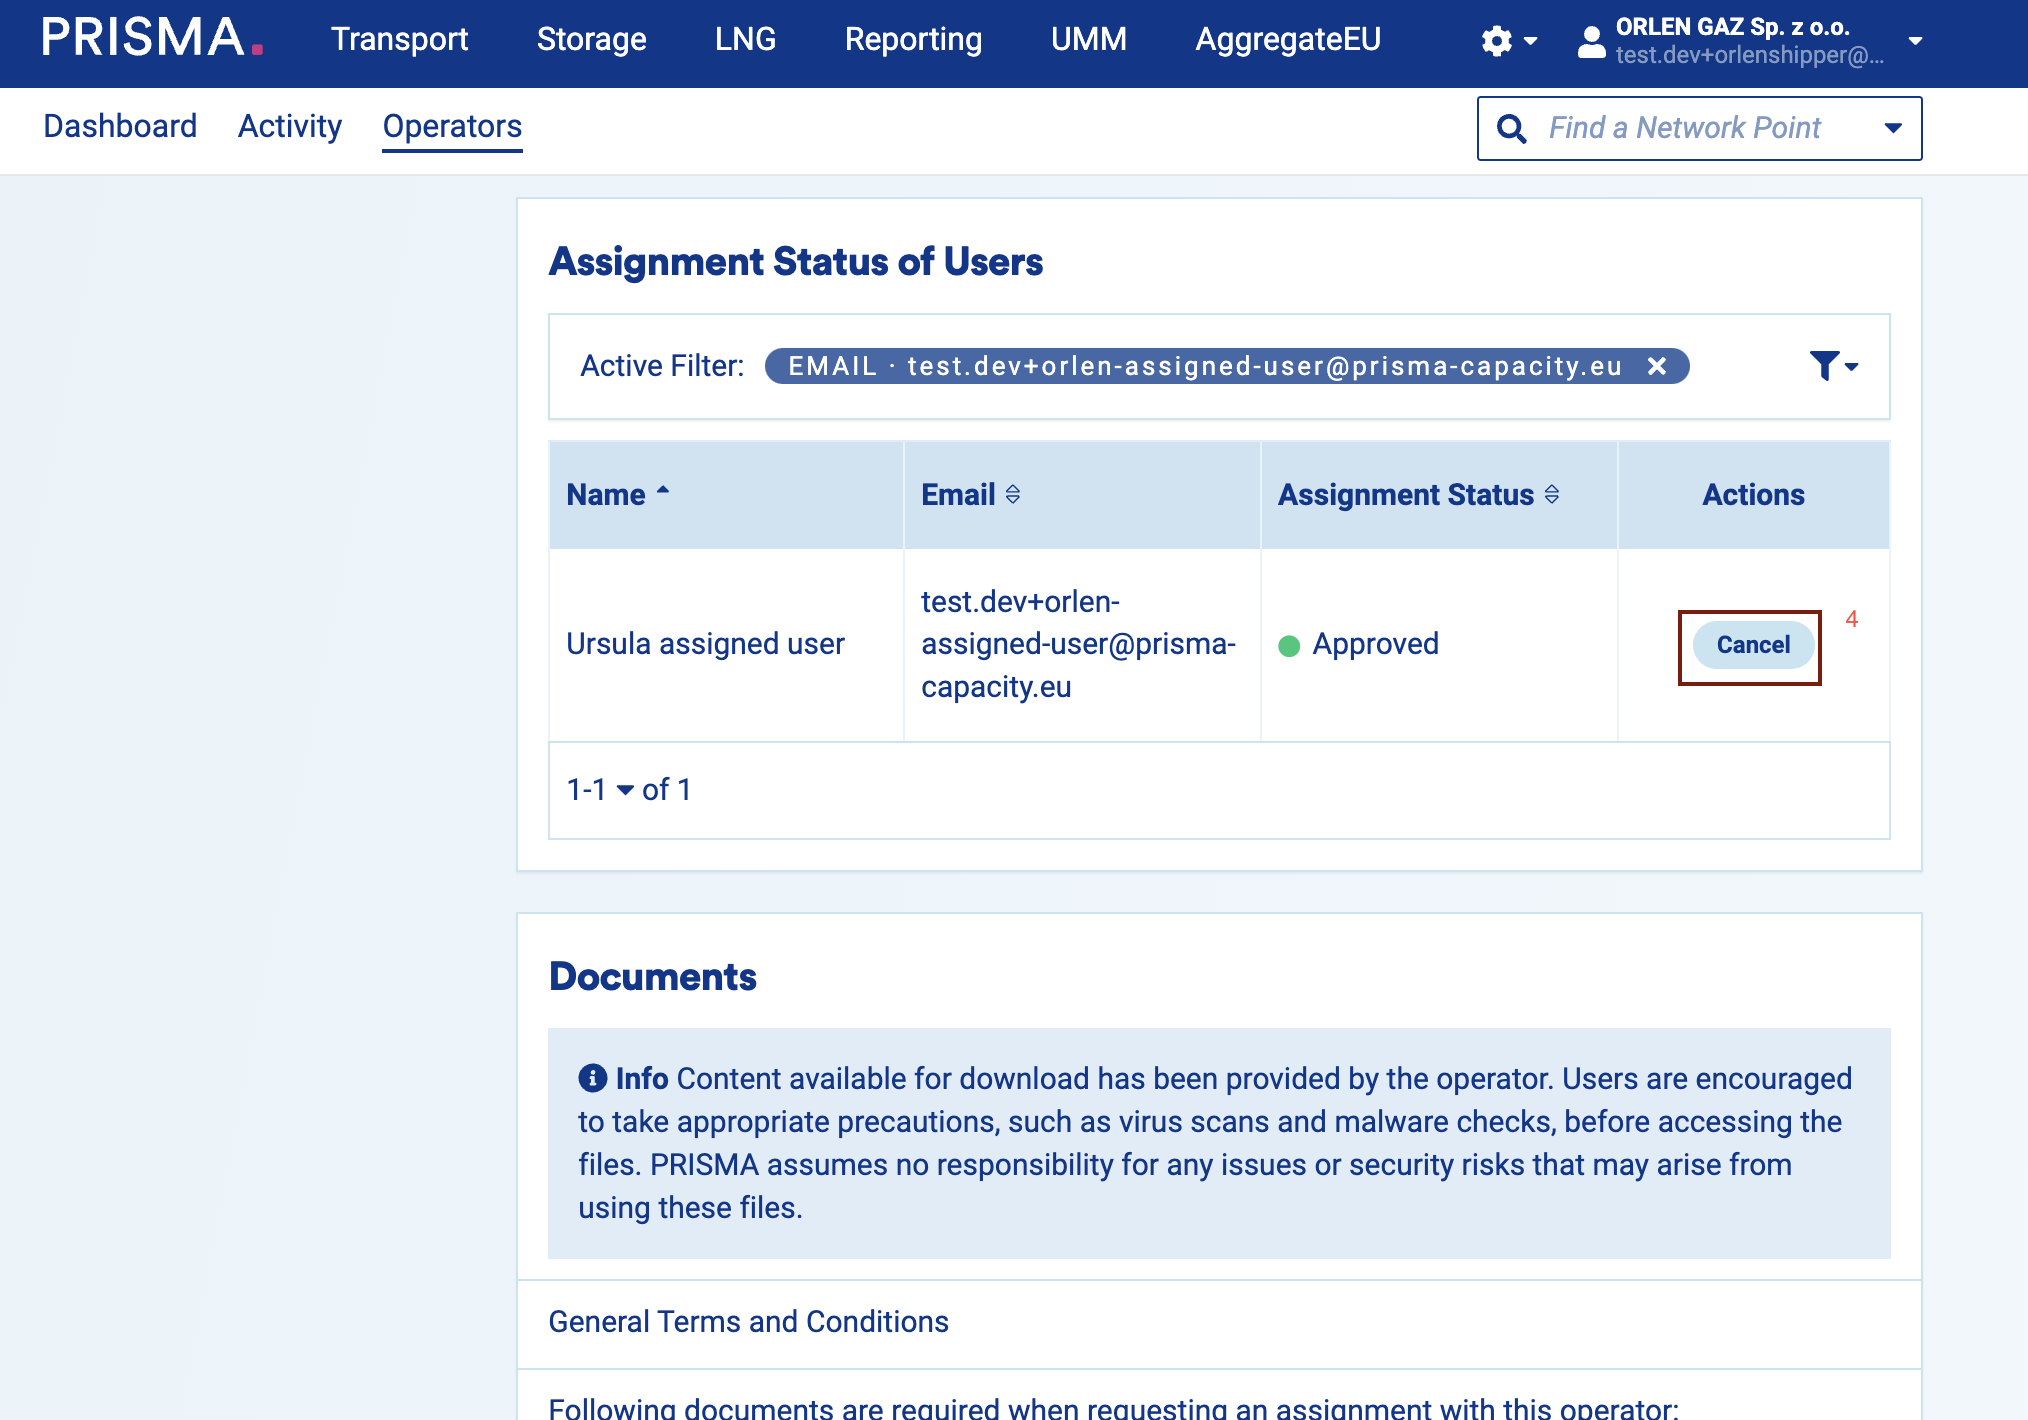The image size is (2028, 1420).
Task: Click General Terms and Conditions
Action: click(748, 1322)
